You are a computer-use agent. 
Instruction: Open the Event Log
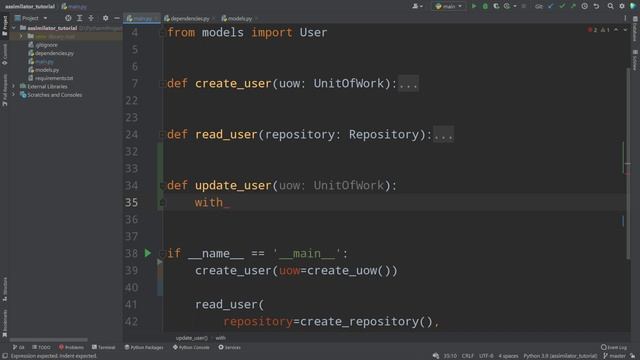click(x=614, y=347)
